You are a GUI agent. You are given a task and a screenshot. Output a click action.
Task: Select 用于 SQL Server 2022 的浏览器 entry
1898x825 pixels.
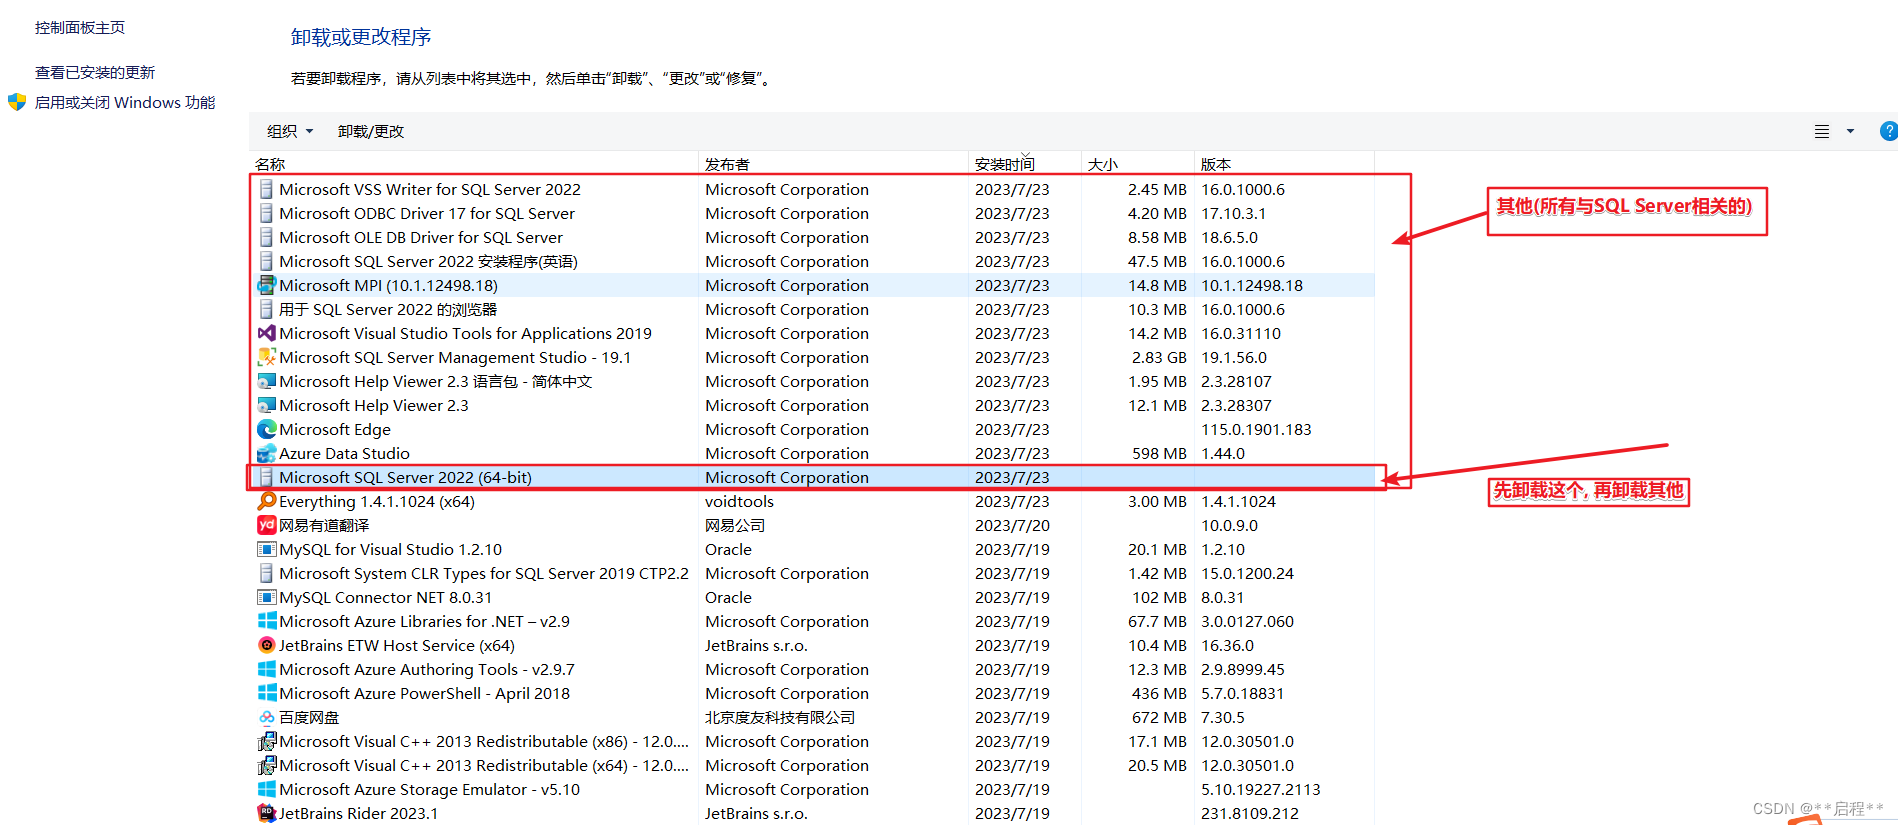click(815, 309)
